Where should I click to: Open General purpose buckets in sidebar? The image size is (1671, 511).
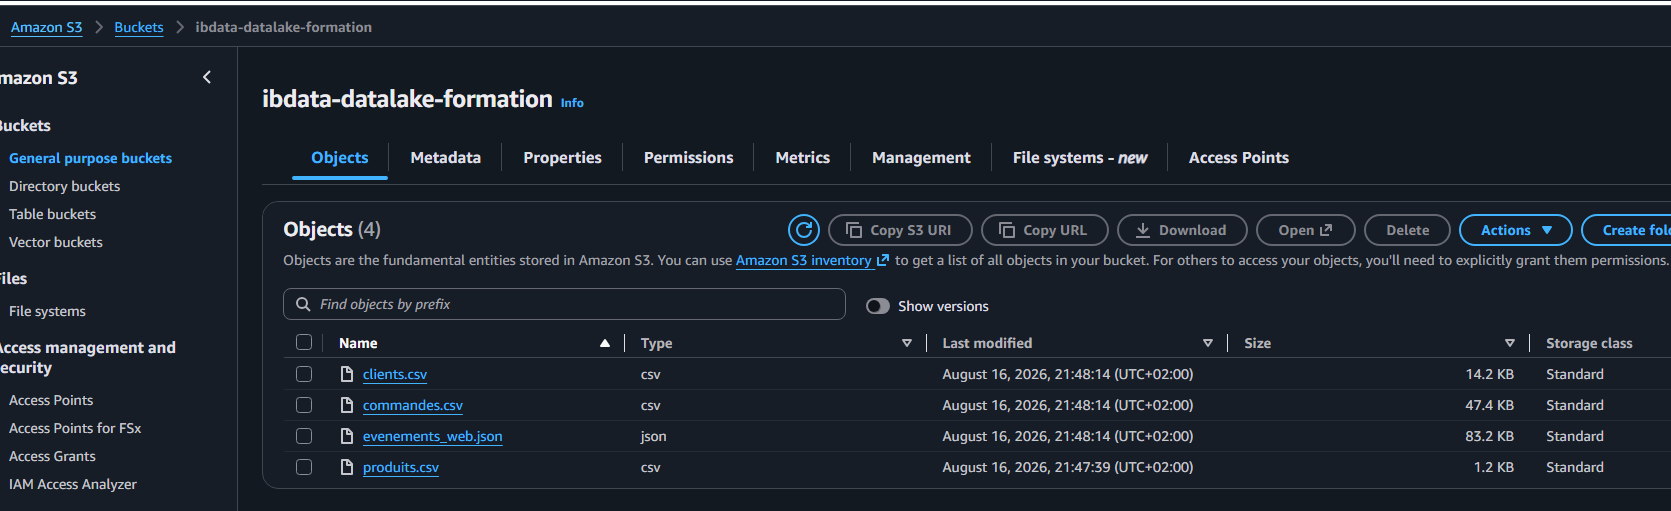(x=90, y=158)
